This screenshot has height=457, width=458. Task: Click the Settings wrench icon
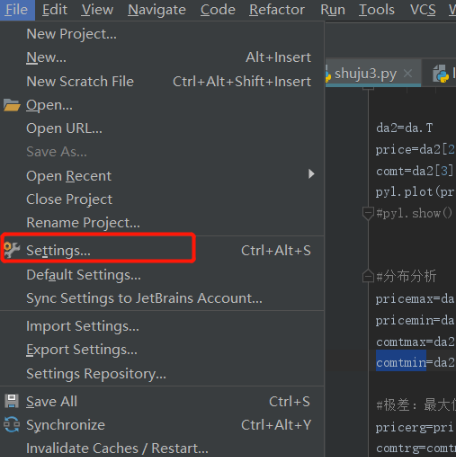click(x=12, y=250)
